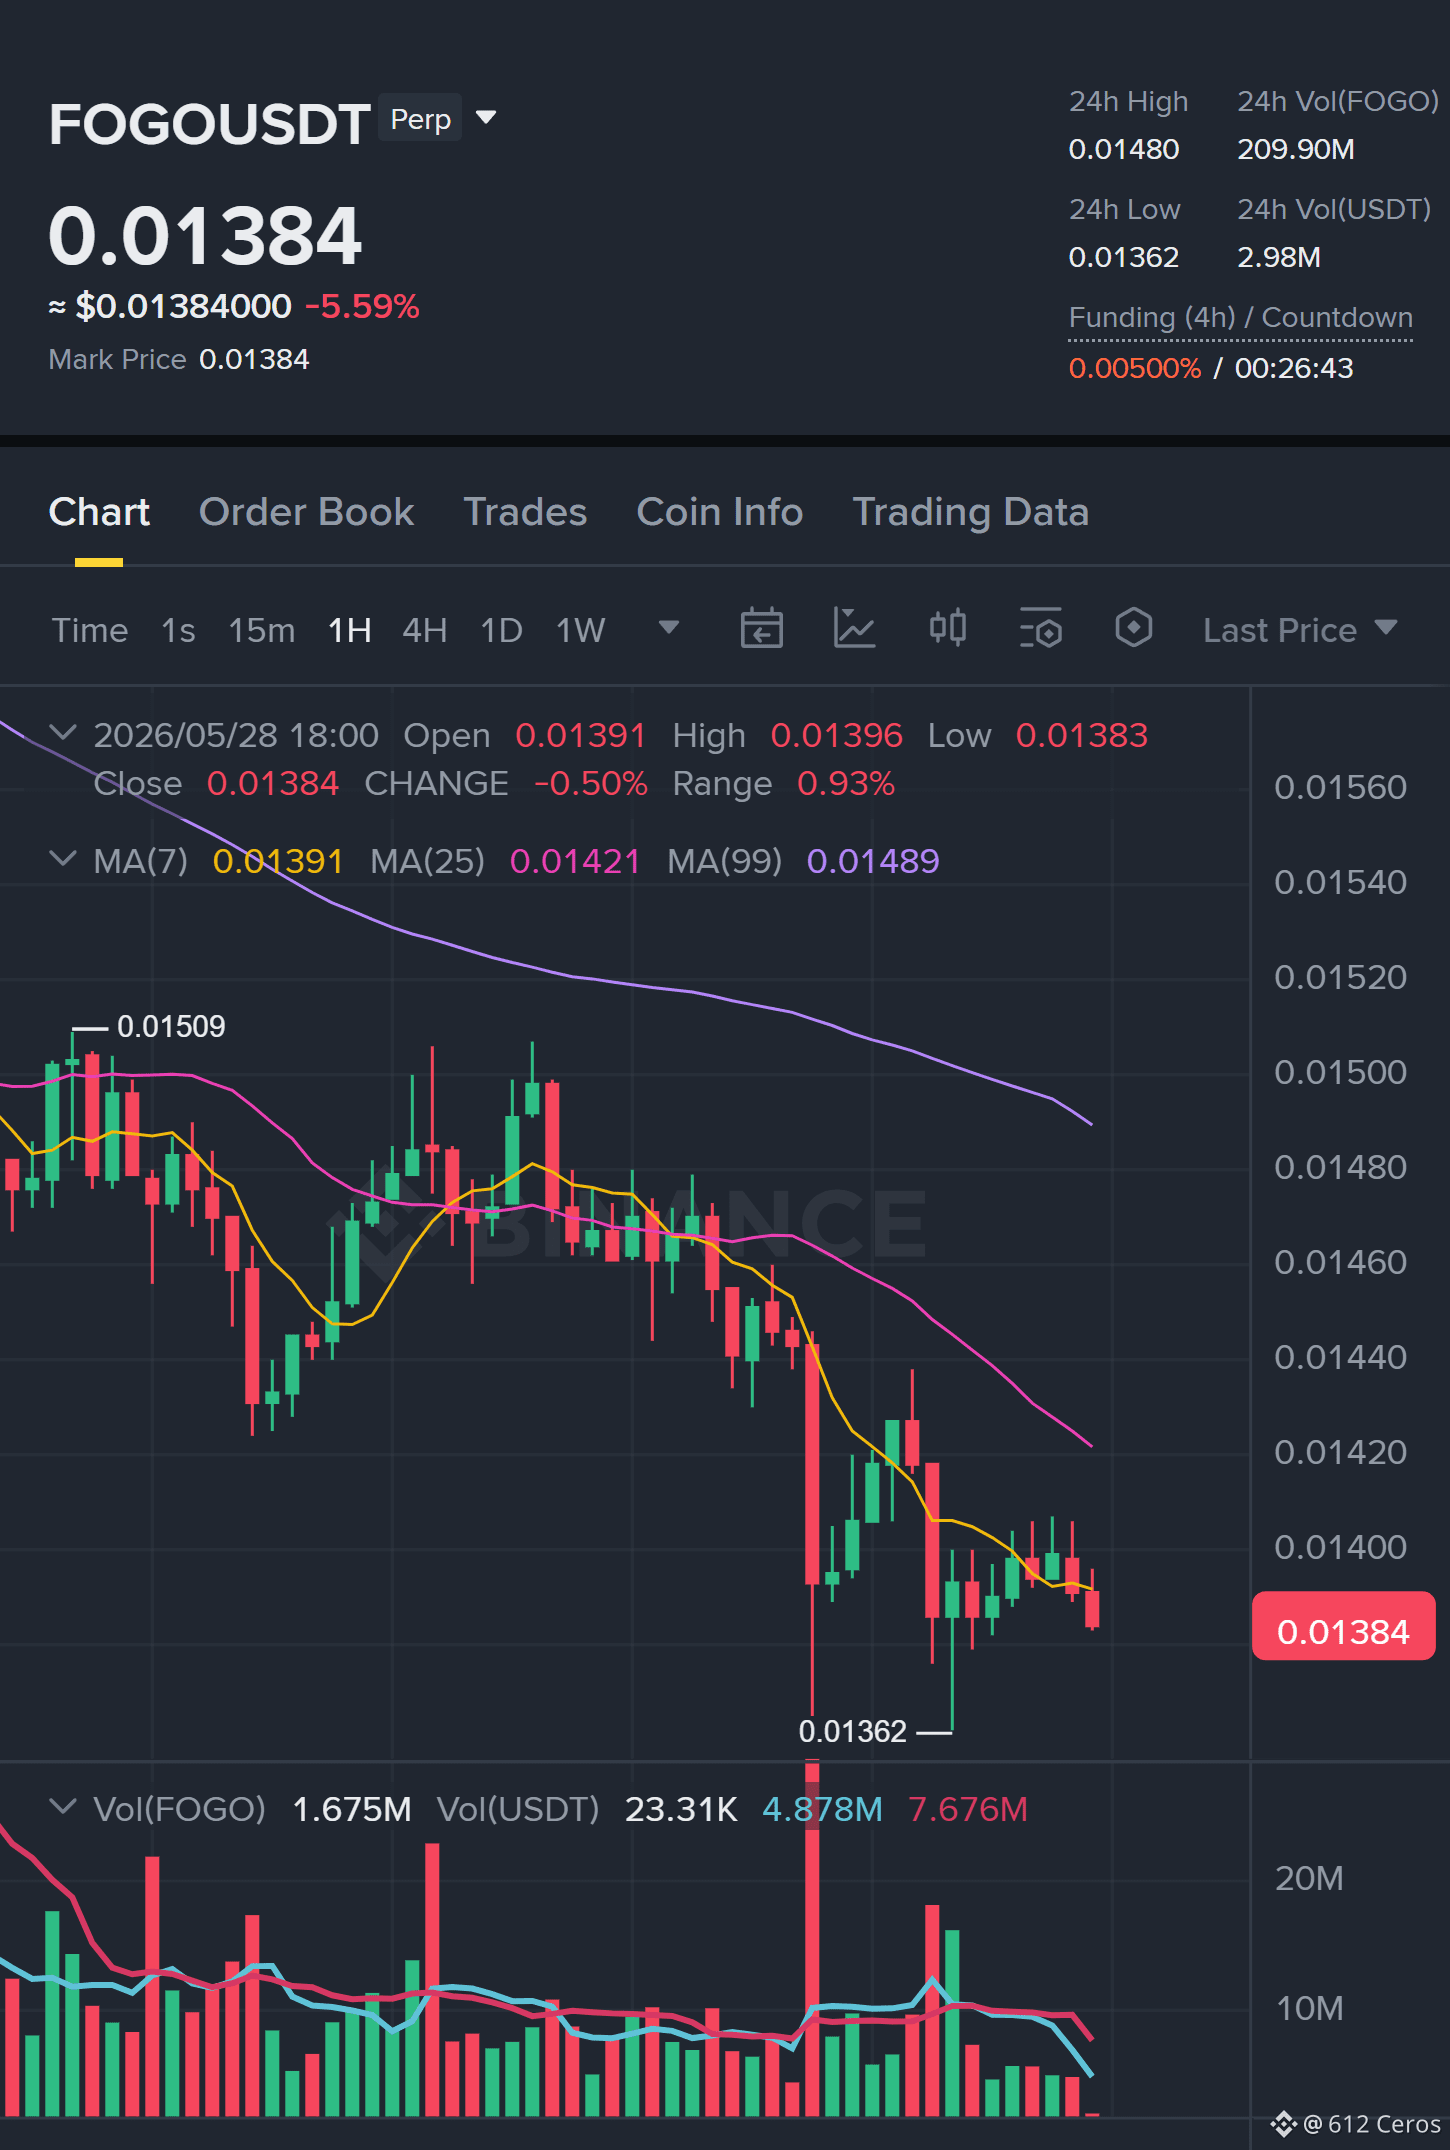Click the hexagon indicator settings icon
The width and height of the screenshot is (1450, 2150).
[x=1133, y=628]
